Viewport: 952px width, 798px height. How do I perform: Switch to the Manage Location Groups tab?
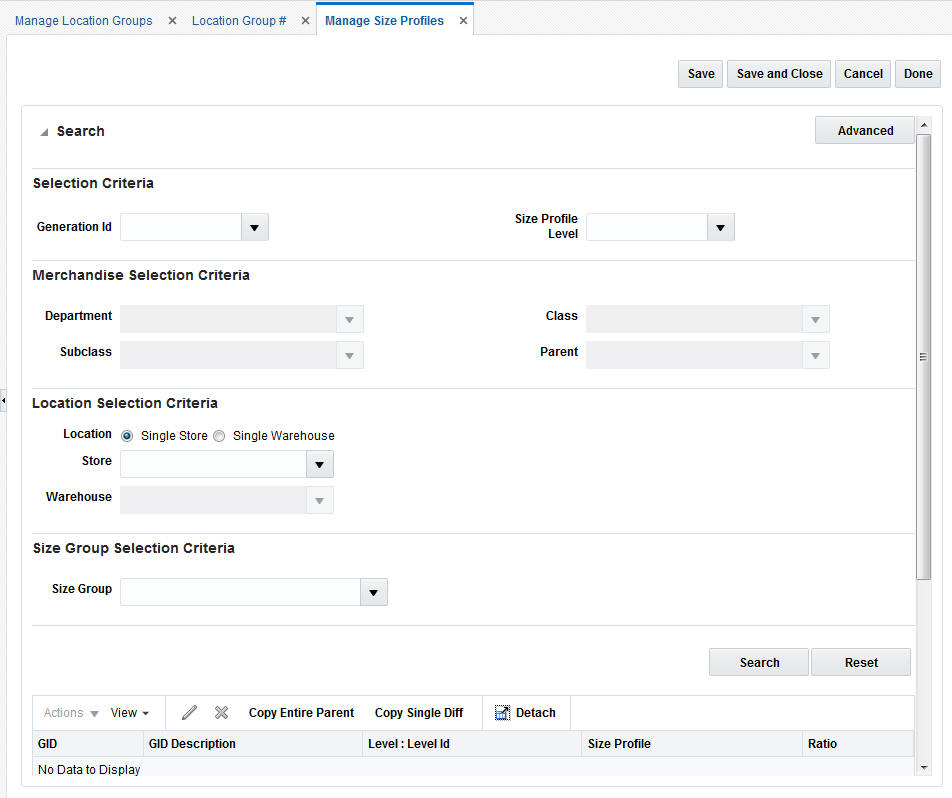pyautogui.click(x=83, y=20)
